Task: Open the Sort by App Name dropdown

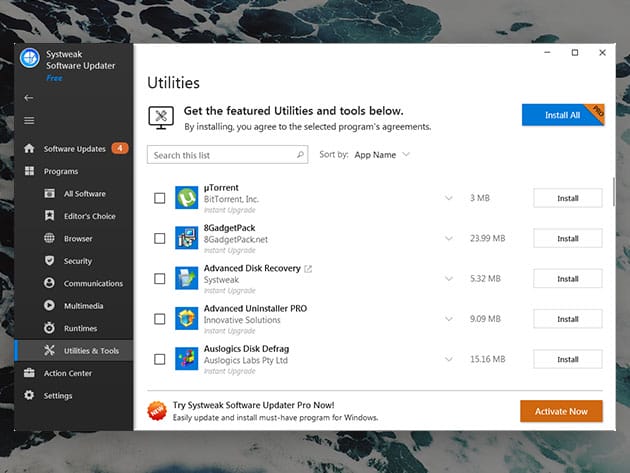Action: tap(382, 155)
